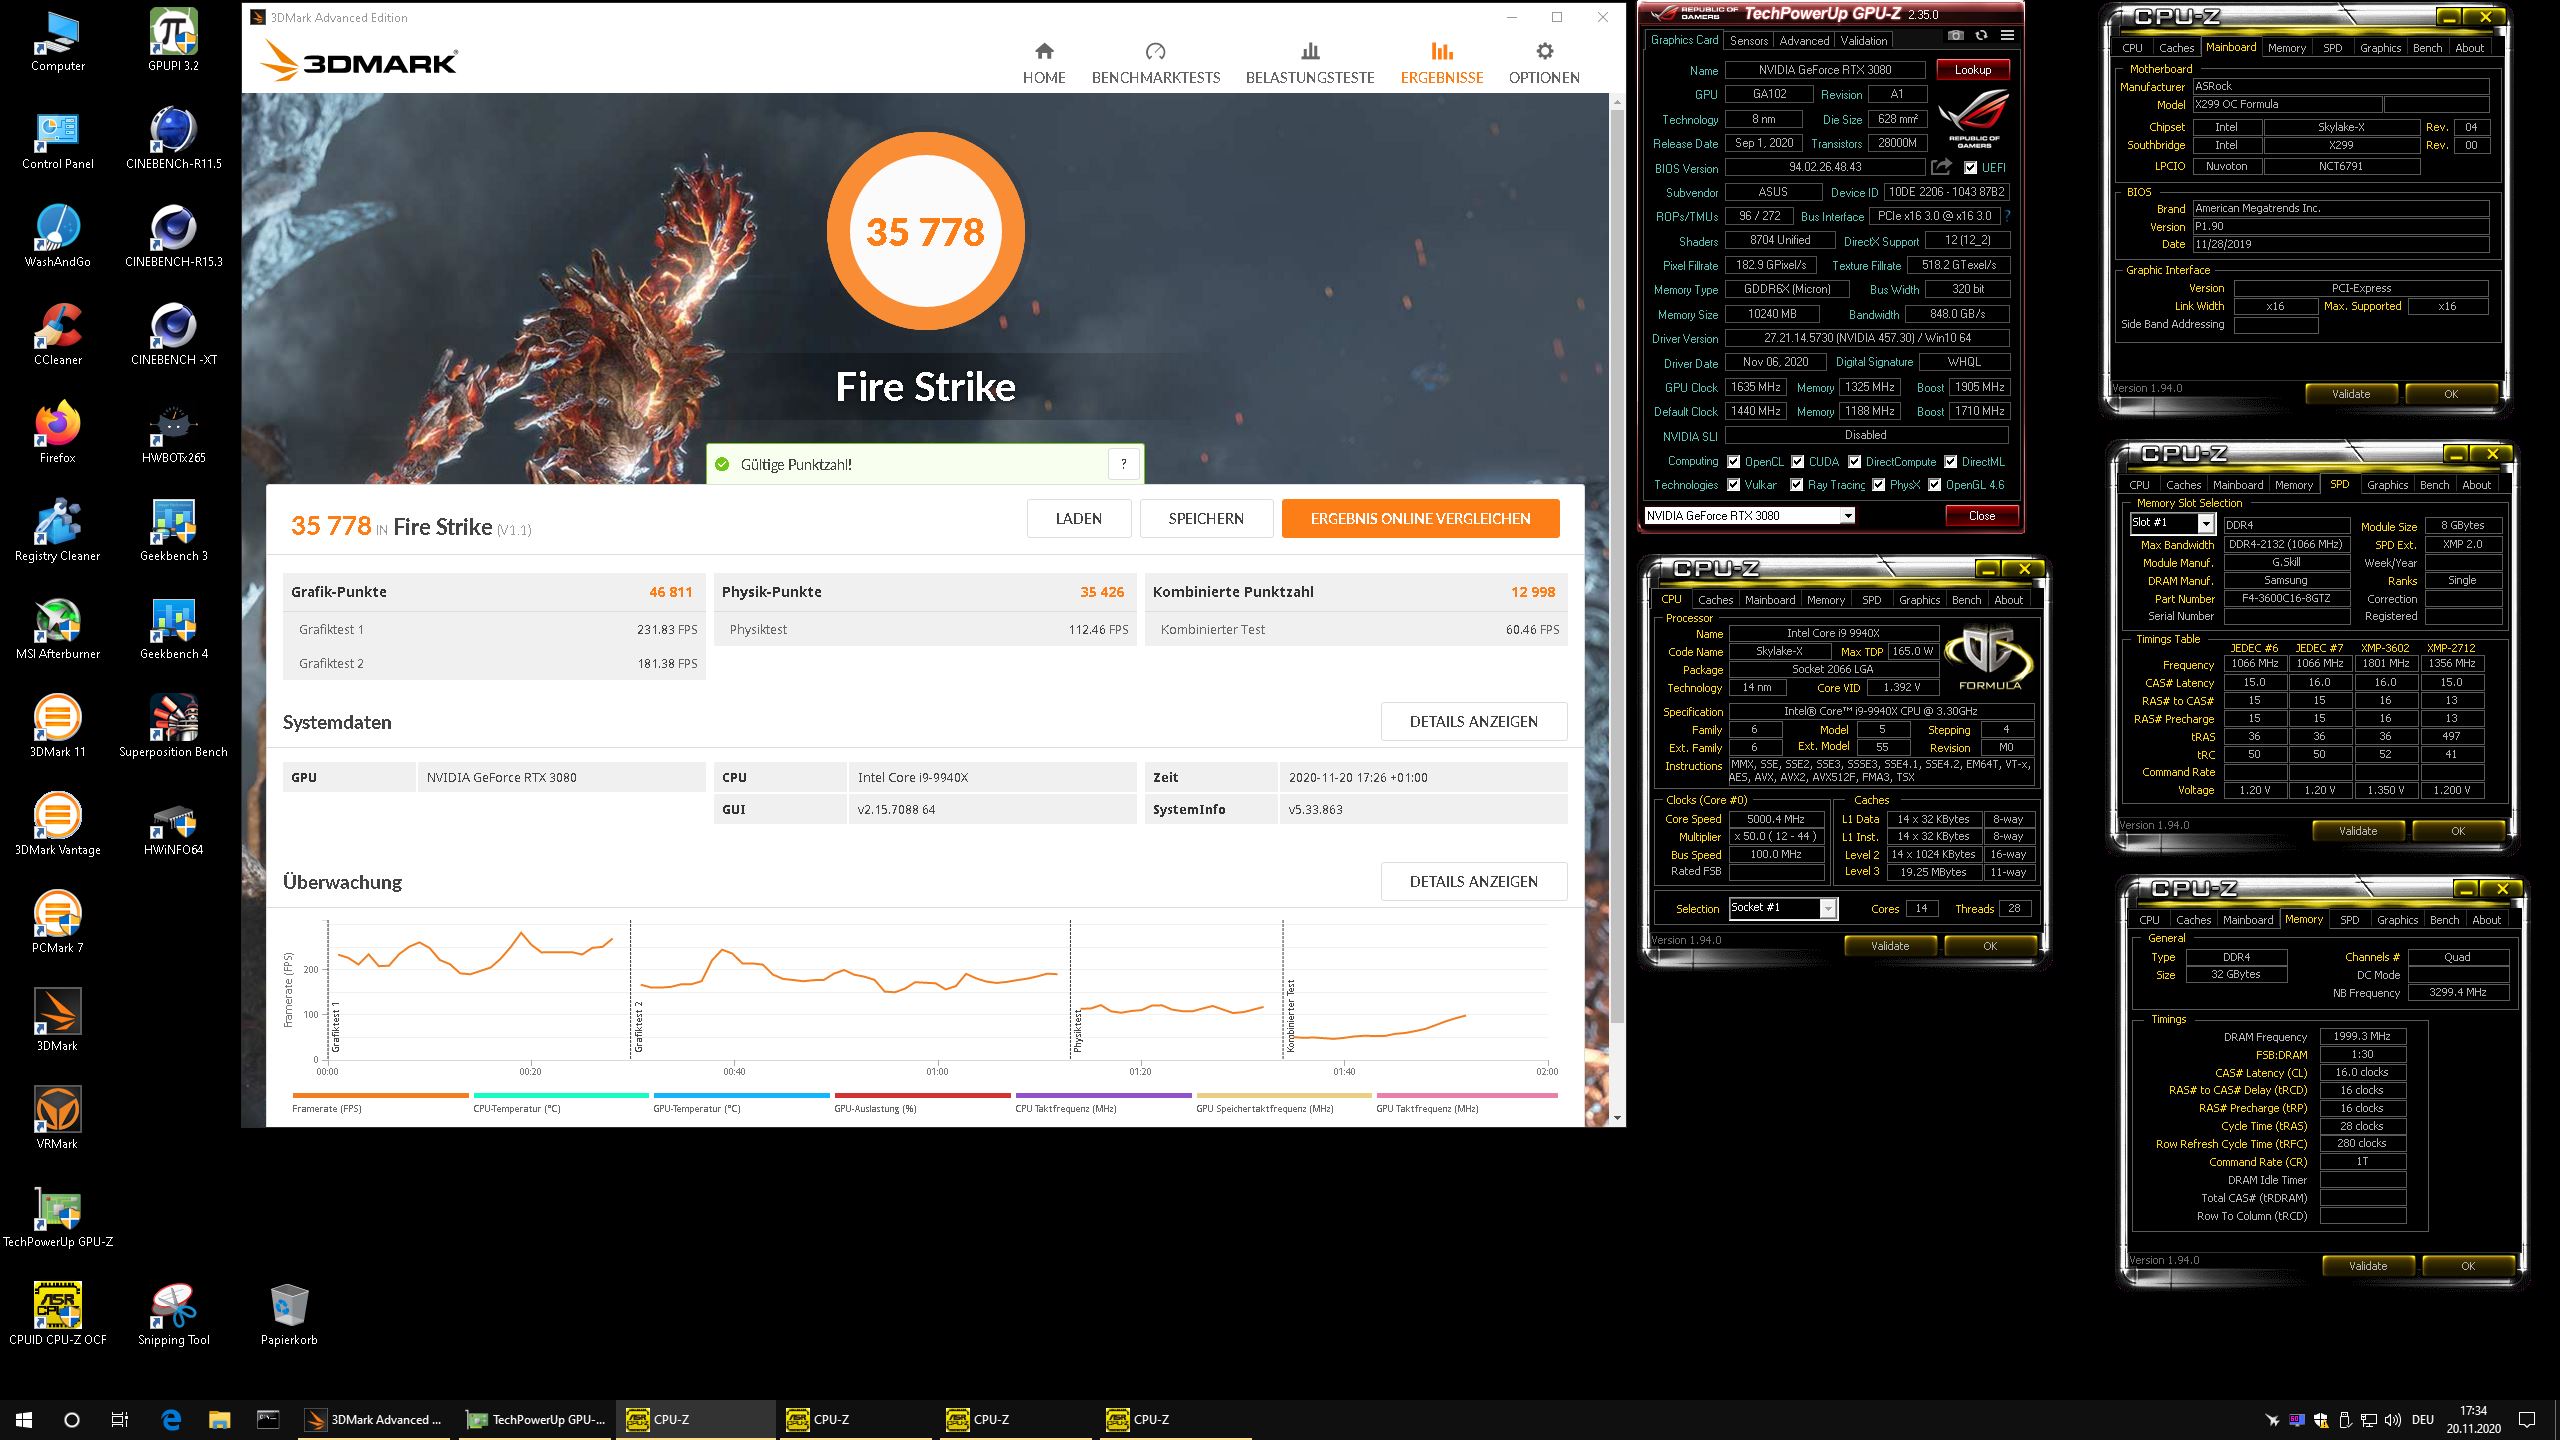Toggle the DirectML checkbox in GPU-Z
The image size is (2560, 1440).
tap(1951, 462)
